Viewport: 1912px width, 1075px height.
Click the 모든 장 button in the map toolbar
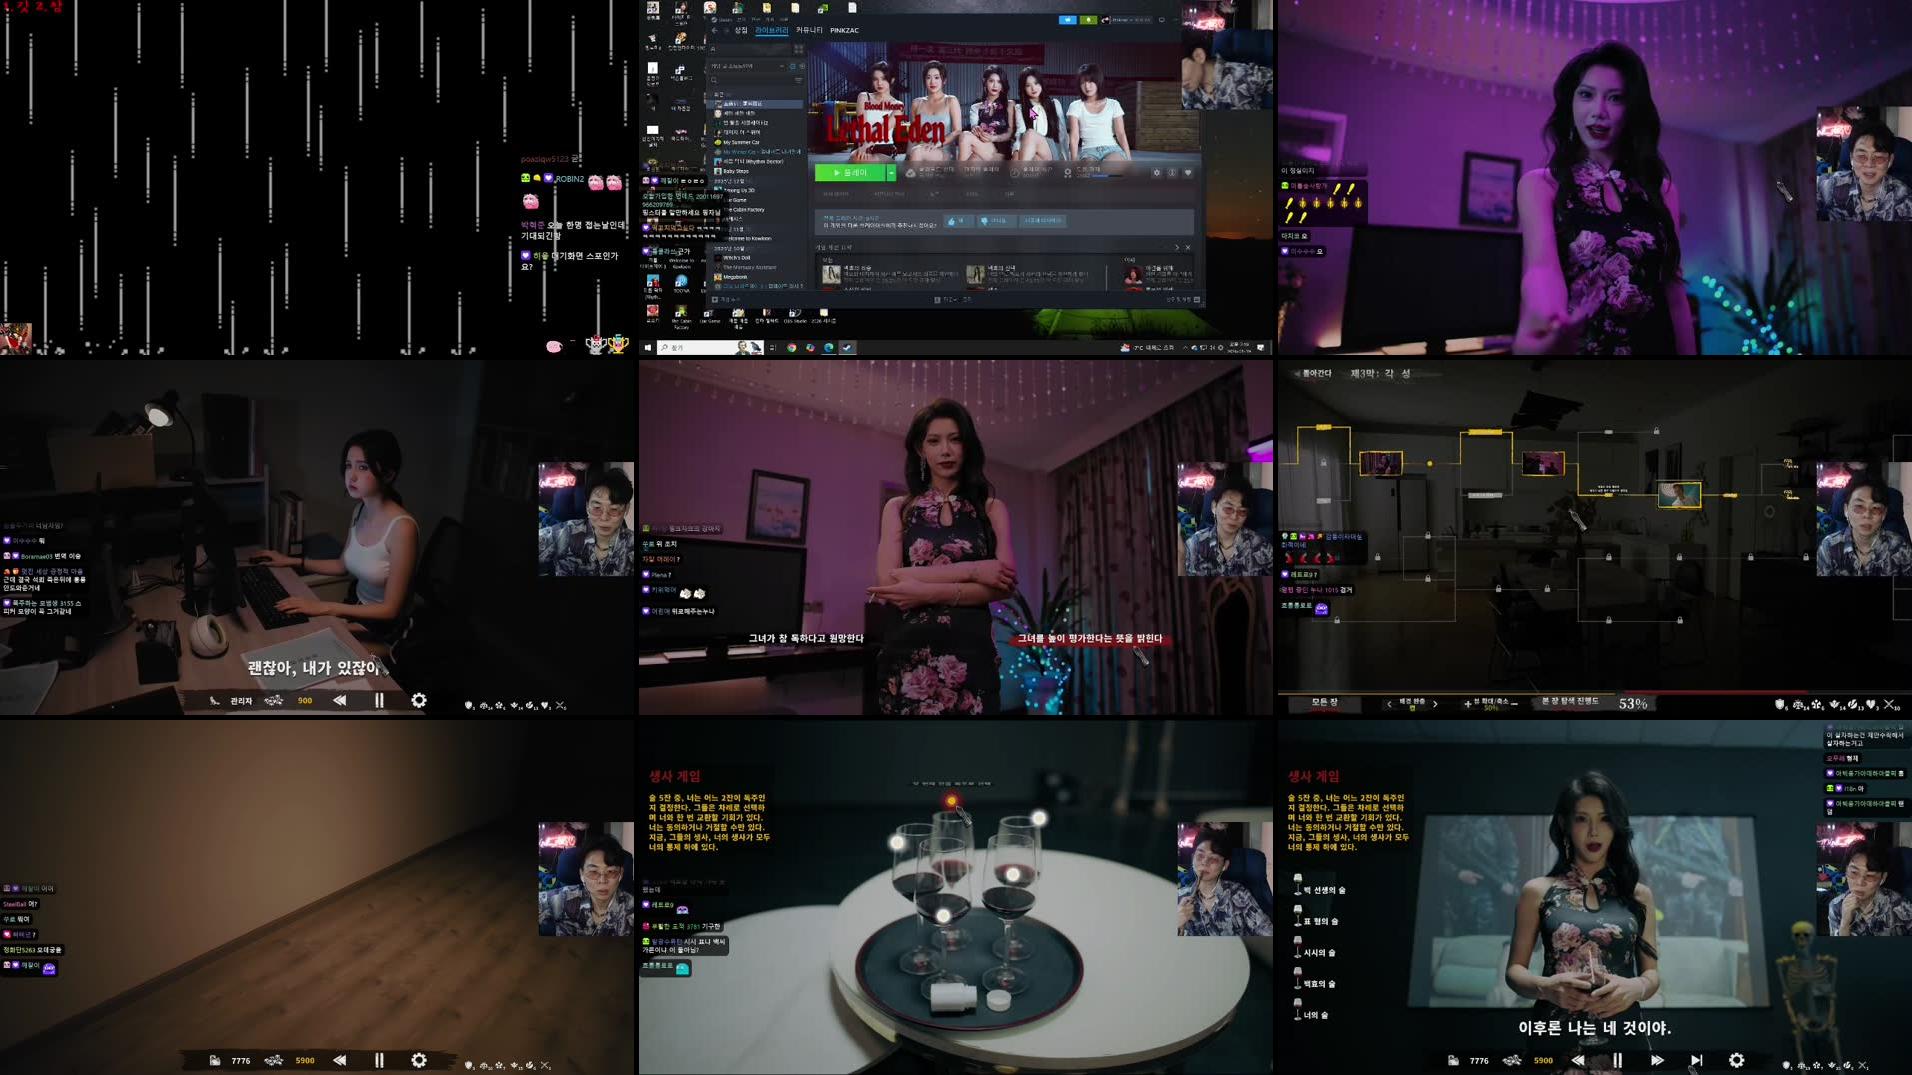click(x=1325, y=703)
